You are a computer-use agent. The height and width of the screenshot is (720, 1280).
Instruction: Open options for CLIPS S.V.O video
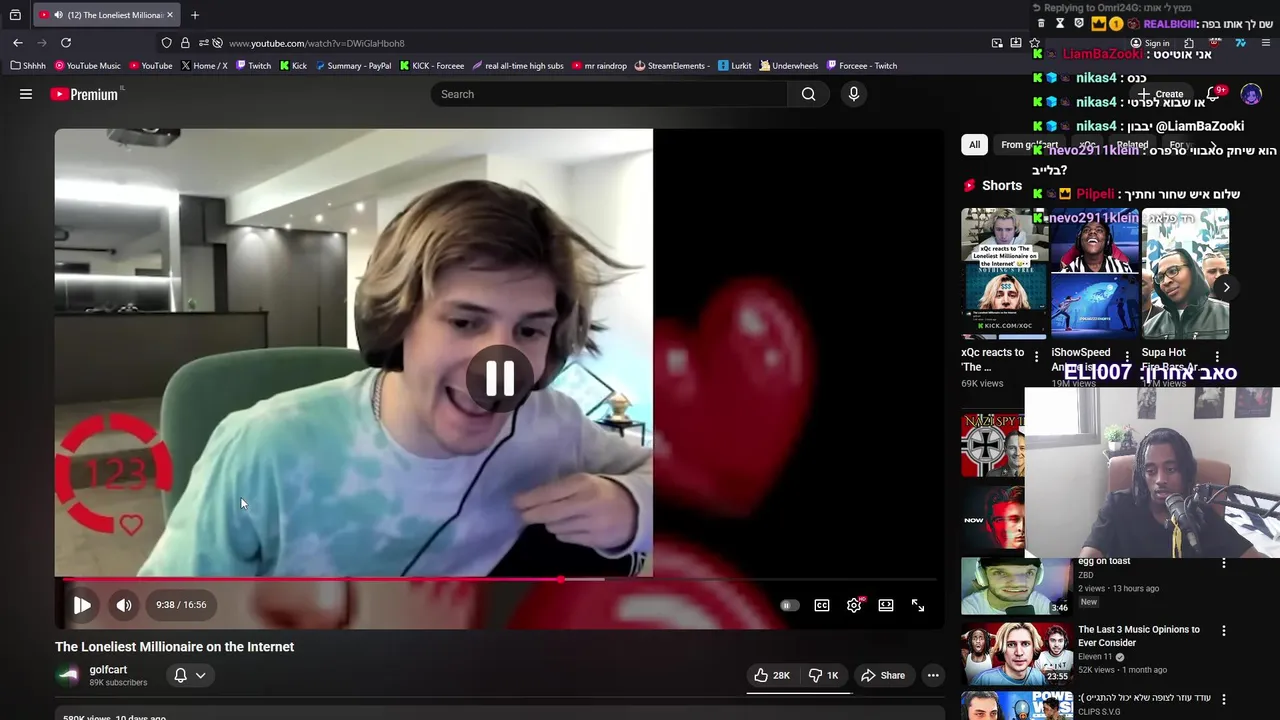(1223, 699)
